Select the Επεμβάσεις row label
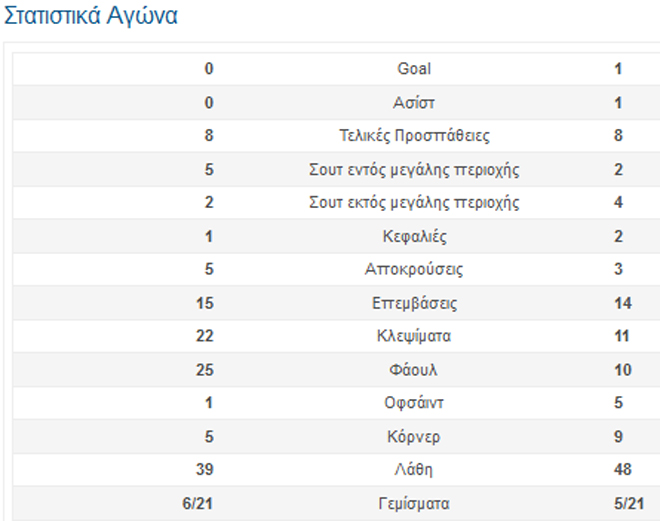The image size is (660, 521). (414, 303)
